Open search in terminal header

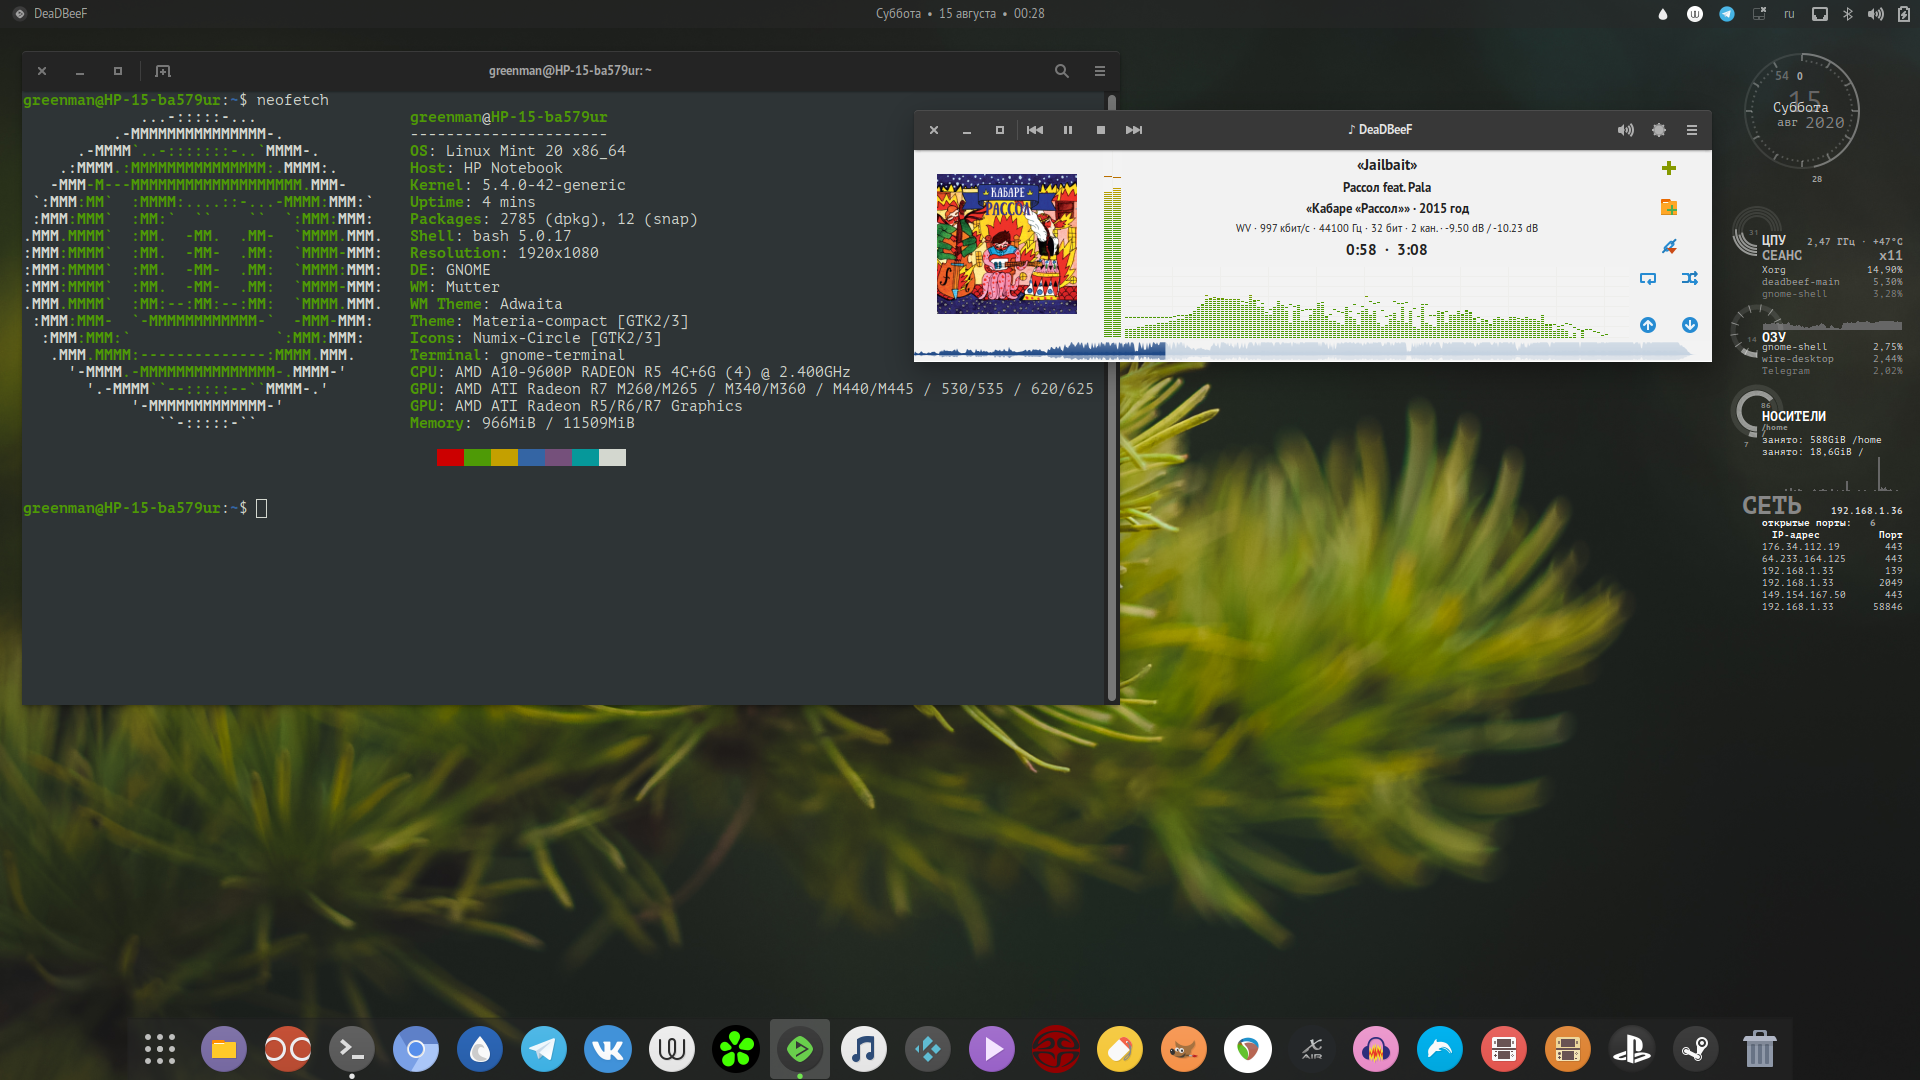click(x=1062, y=71)
